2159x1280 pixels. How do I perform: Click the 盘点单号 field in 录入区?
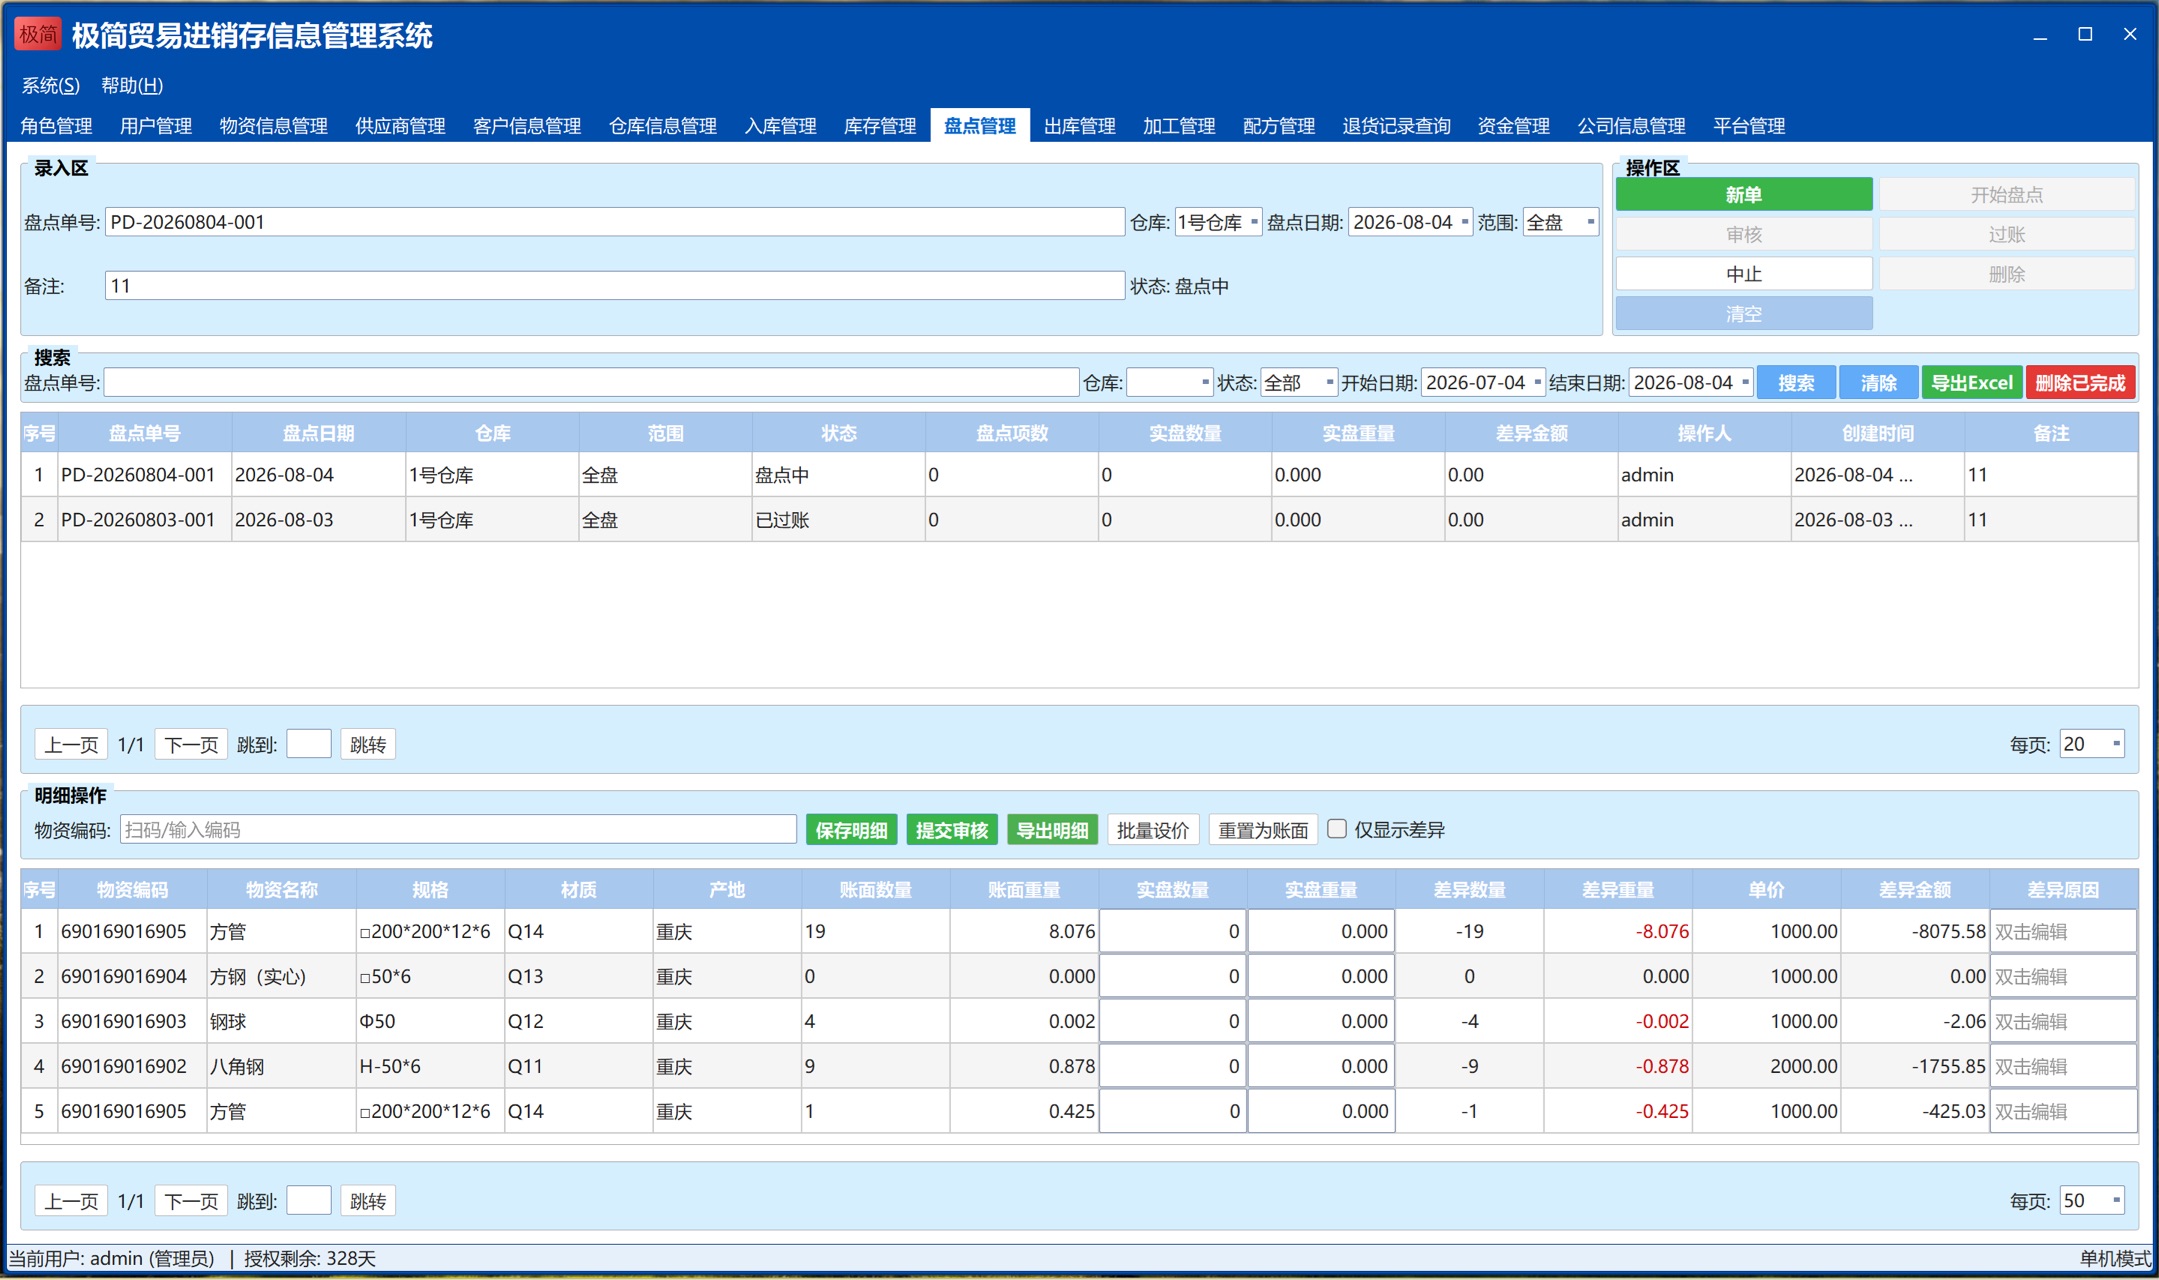pos(615,222)
